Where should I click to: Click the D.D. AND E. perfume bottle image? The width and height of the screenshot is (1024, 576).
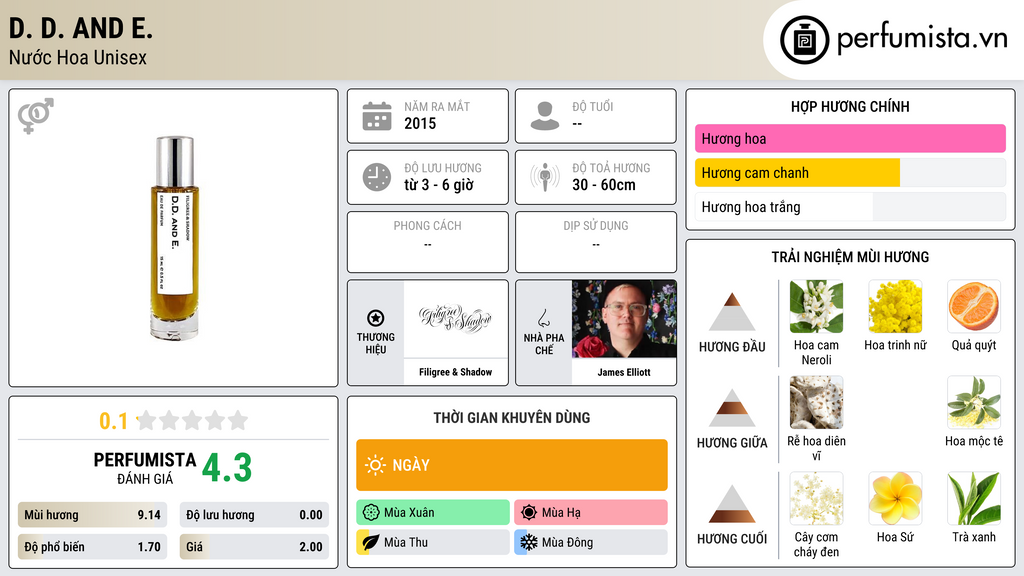click(x=174, y=238)
